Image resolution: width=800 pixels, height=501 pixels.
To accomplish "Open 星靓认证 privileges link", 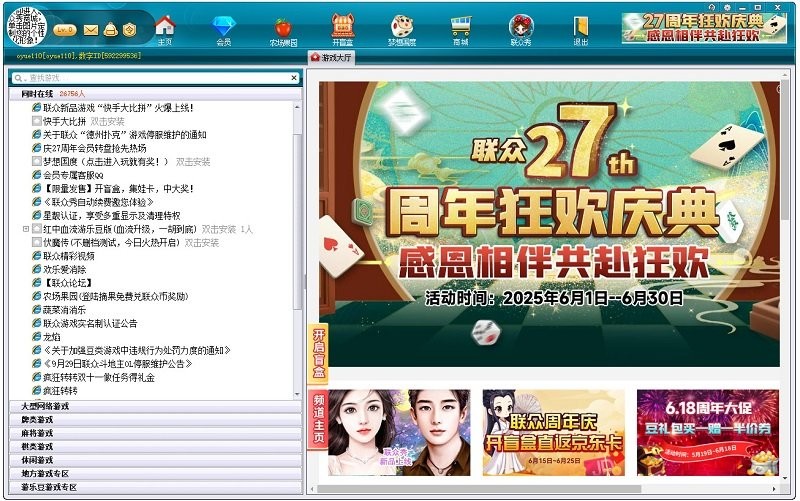I will pos(107,216).
